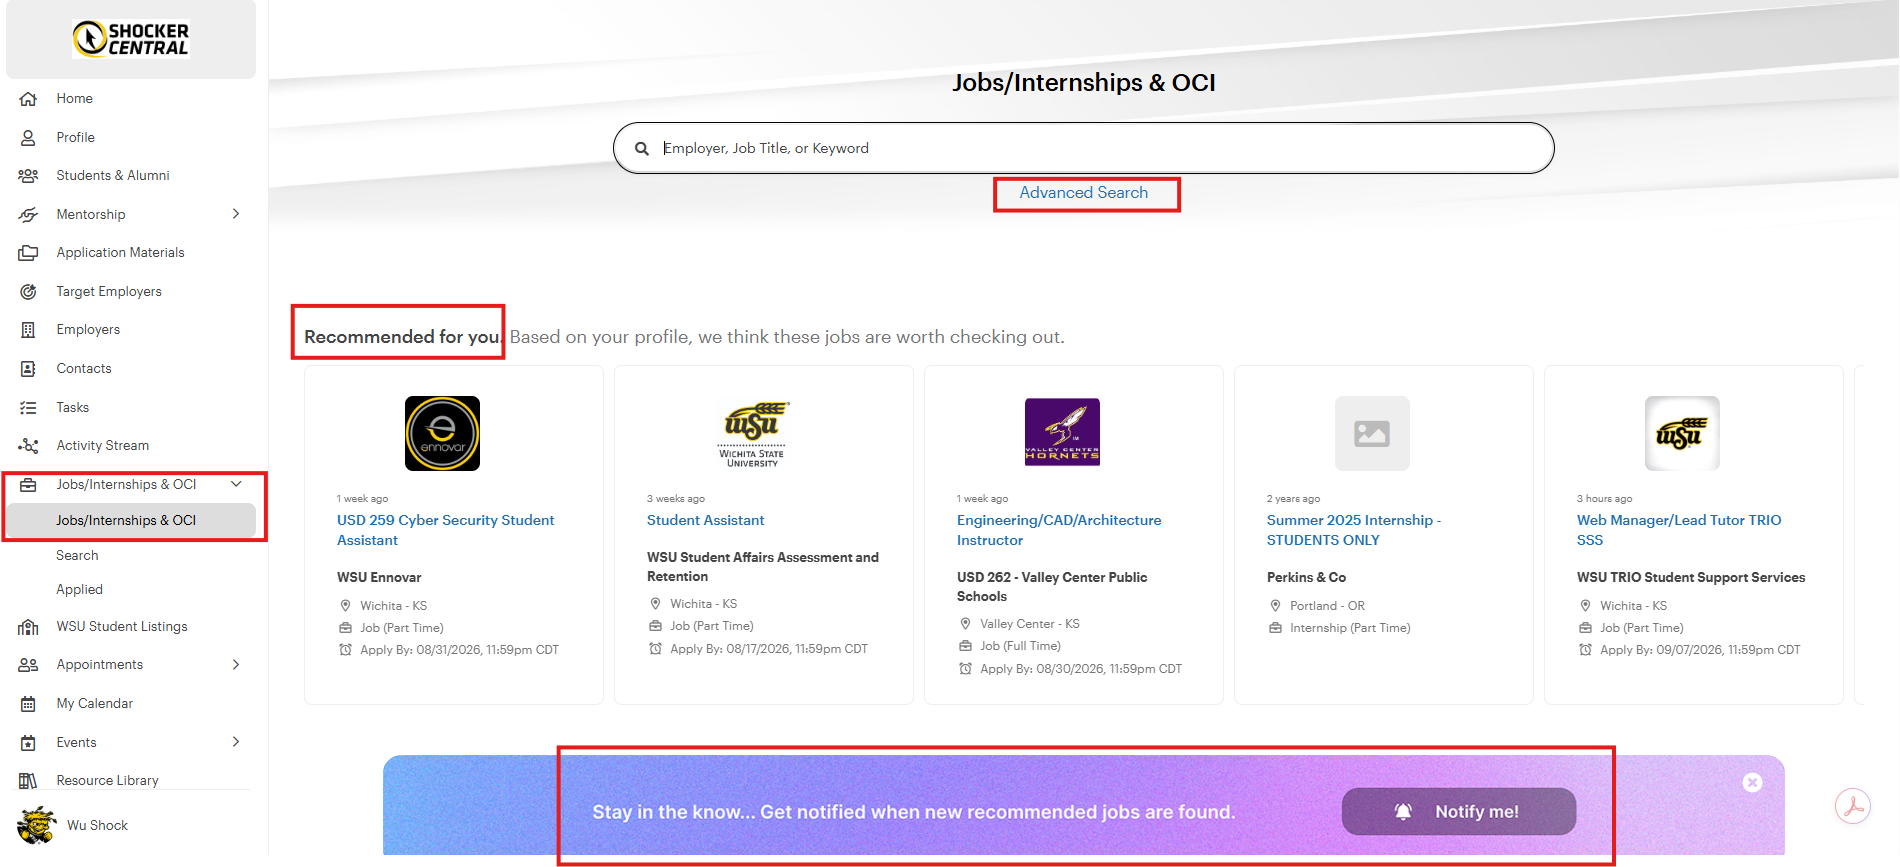The height and width of the screenshot is (867, 1900).
Task: Click the Events calendar icon
Action: tap(28, 743)
